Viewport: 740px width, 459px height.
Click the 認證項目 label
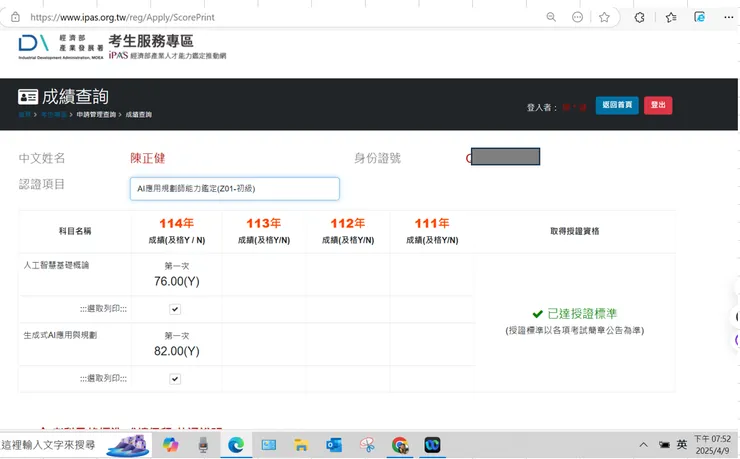tap(42, 184)
